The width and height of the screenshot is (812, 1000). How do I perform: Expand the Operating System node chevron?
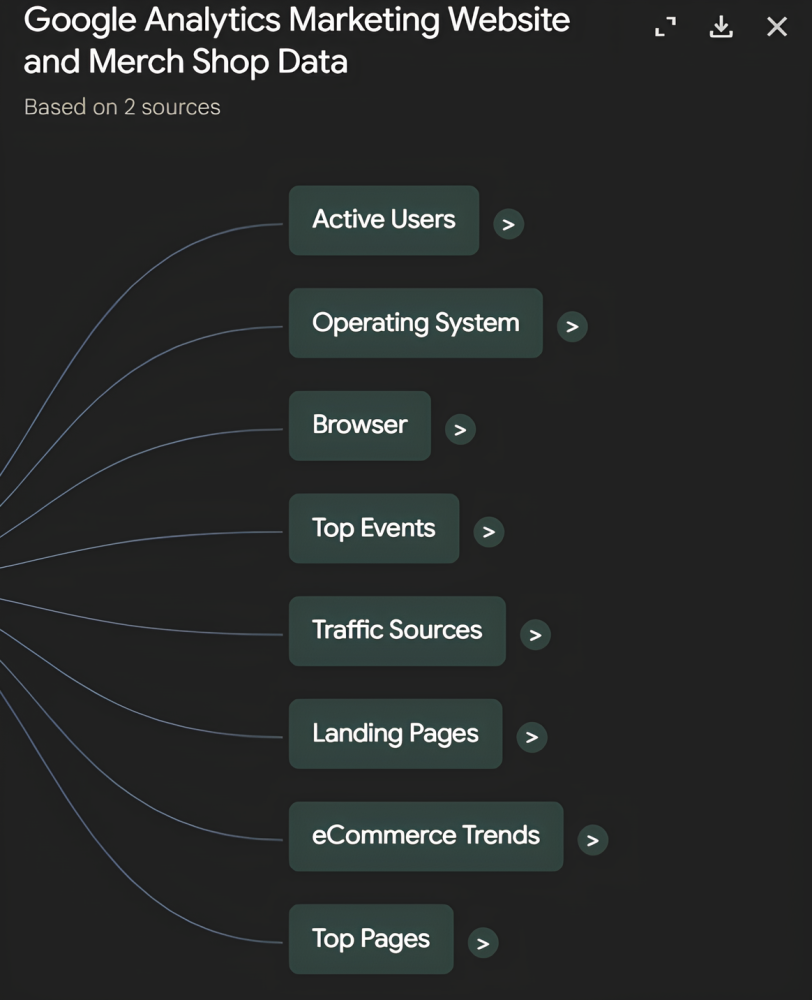click(x=572, y=327)
